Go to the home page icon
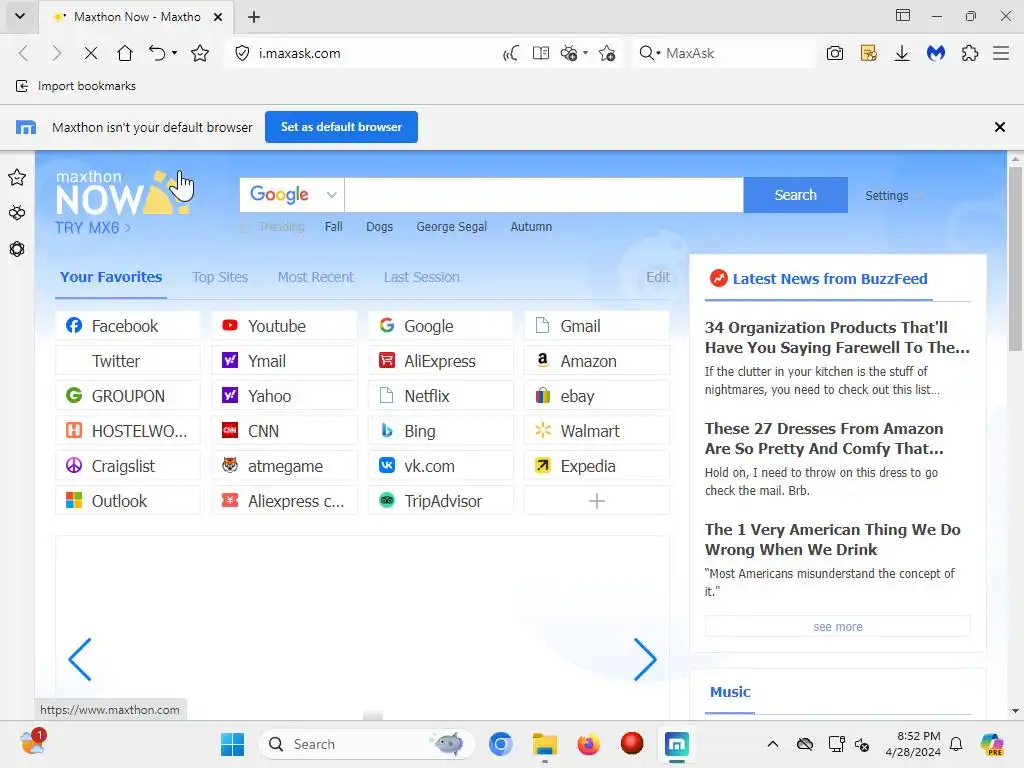 click(x=125, y=53)
